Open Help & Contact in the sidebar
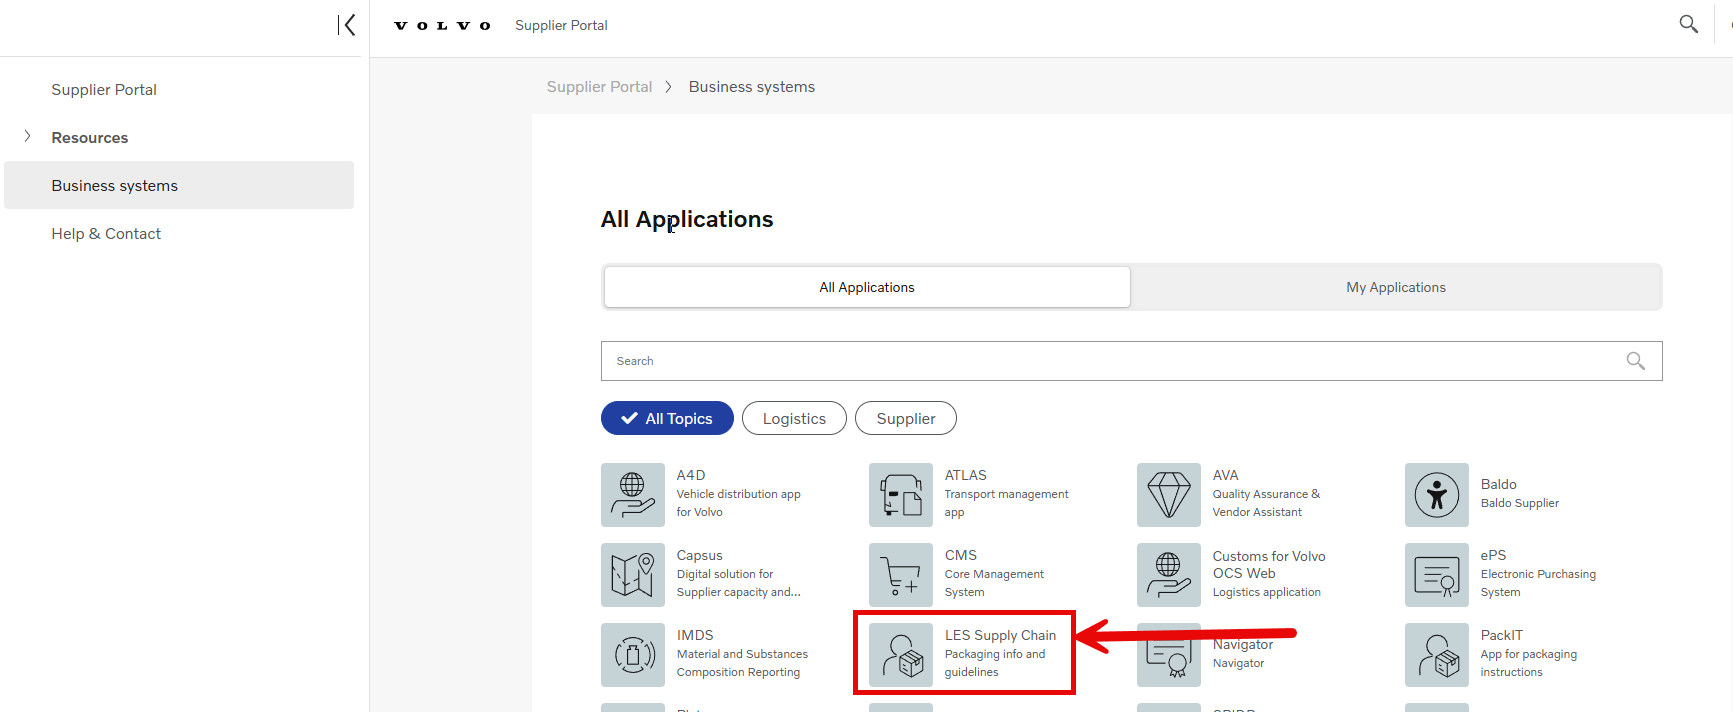The image size is (1733, 712). (106, 233)
